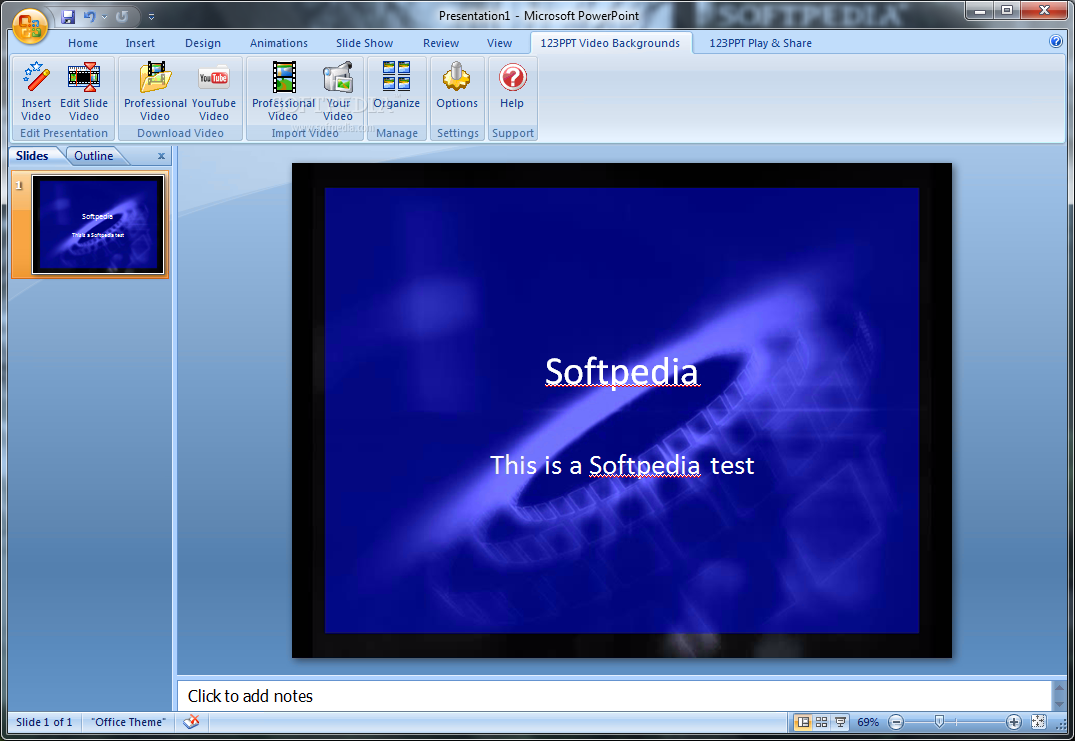Import Your Video camcorder icon

338,90
